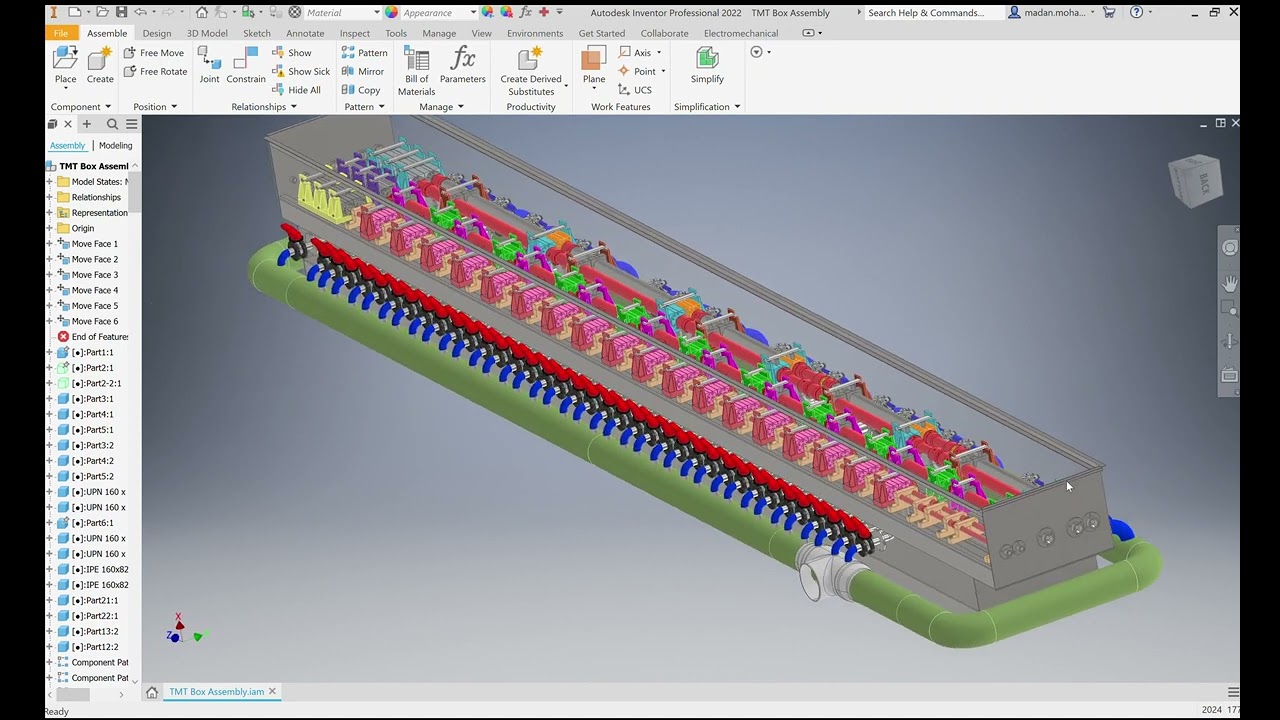
Task: Open the 3D Model ribbon tab
Action: coord(207,33)
